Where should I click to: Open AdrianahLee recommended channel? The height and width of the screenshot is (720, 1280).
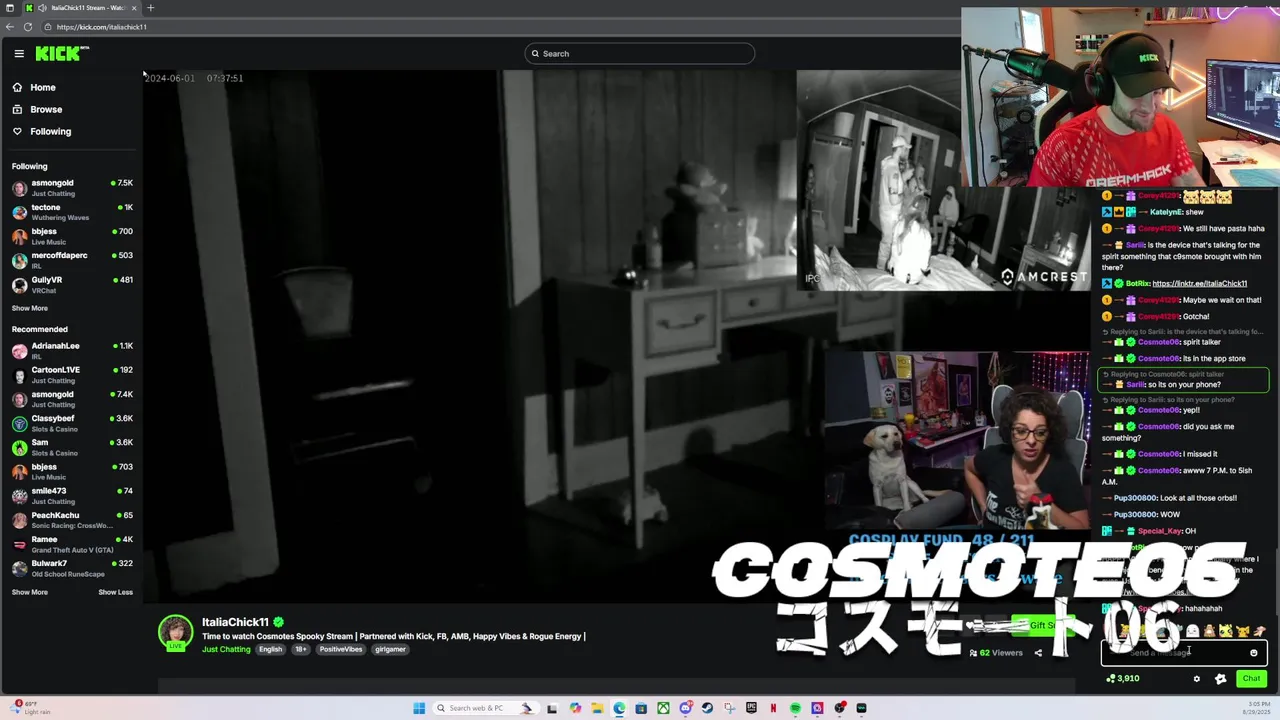point(72,350)
